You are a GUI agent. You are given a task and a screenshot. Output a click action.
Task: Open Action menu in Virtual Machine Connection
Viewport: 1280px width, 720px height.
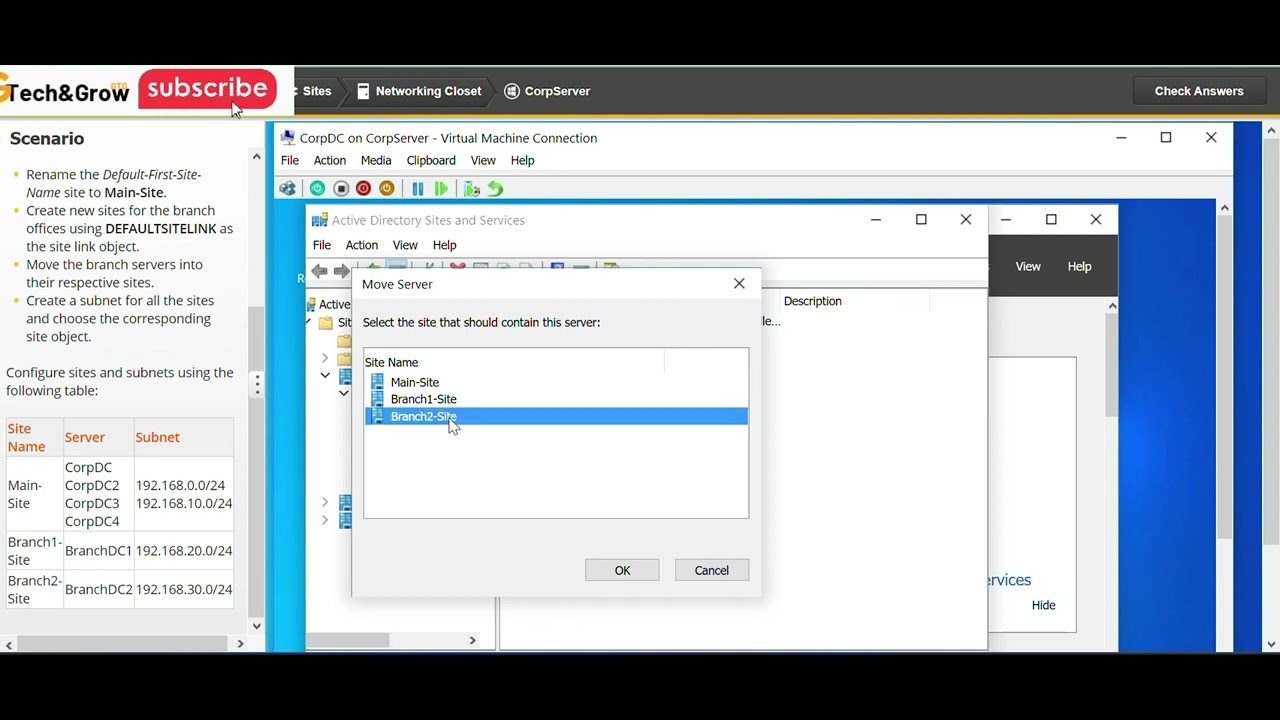tap(330, 160)
